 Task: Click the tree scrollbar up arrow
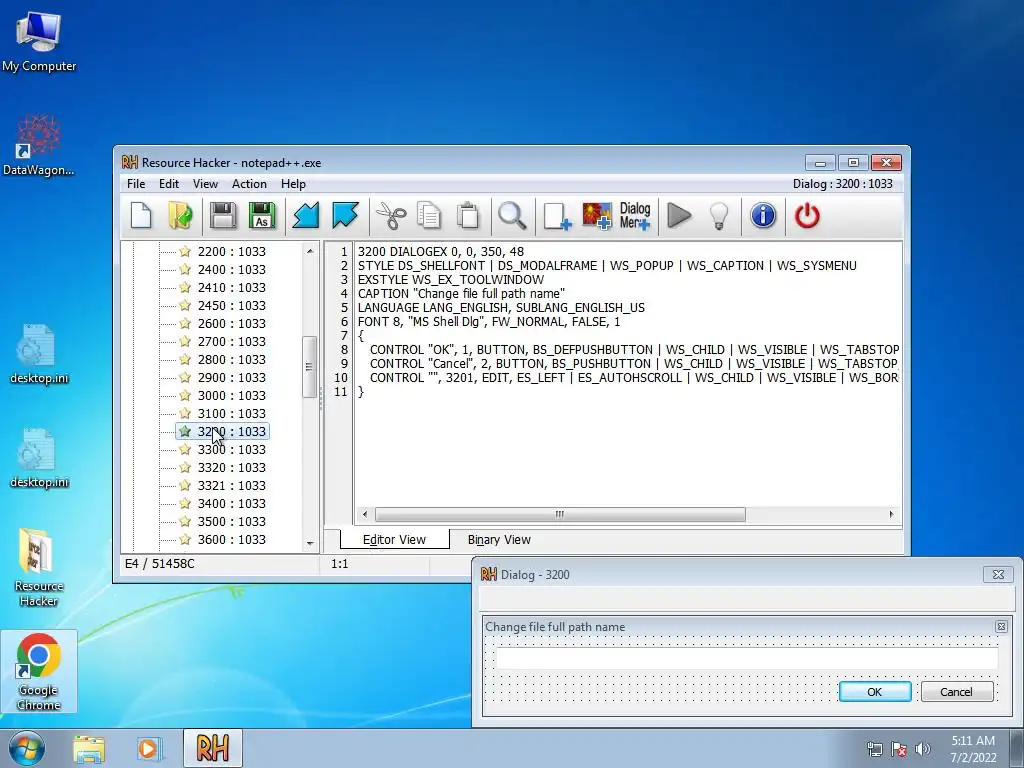point(310,251)
